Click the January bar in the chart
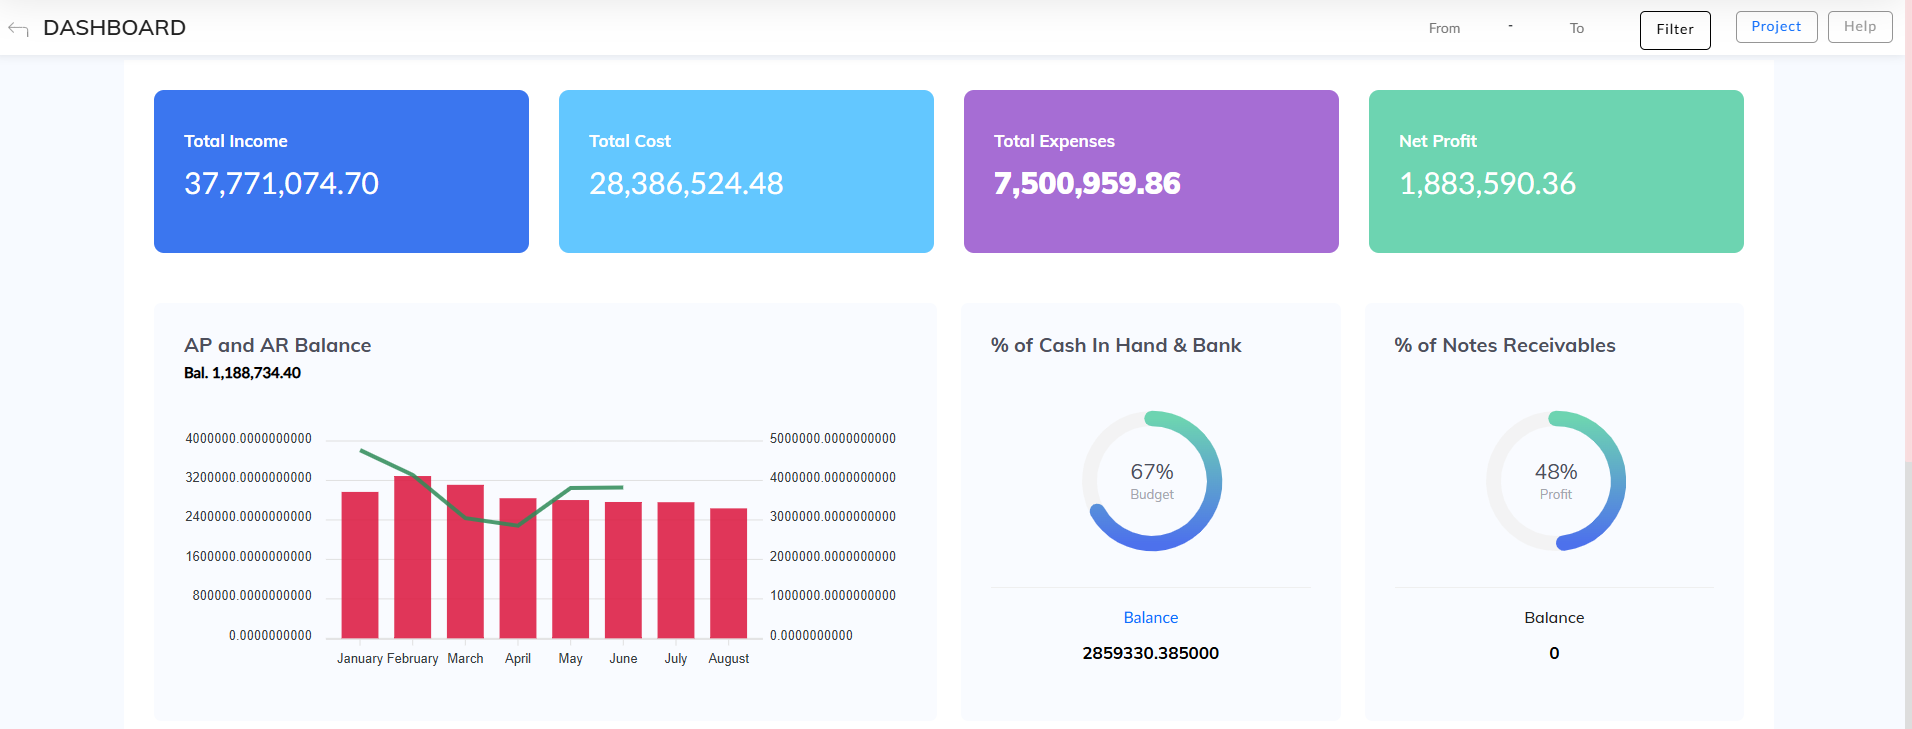 [360, 565]
